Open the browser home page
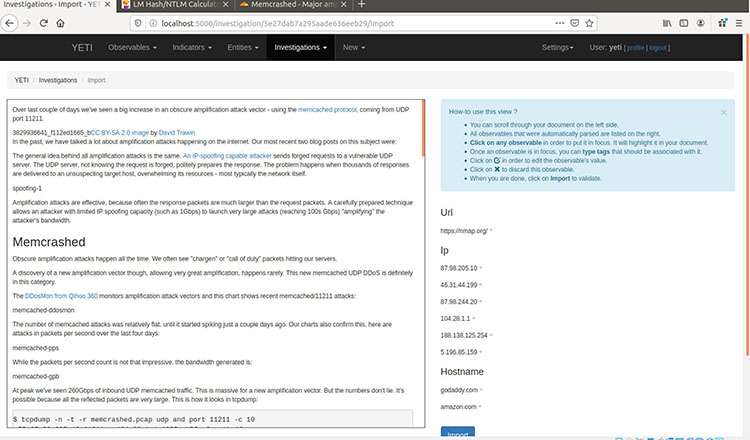 [60, 23]
